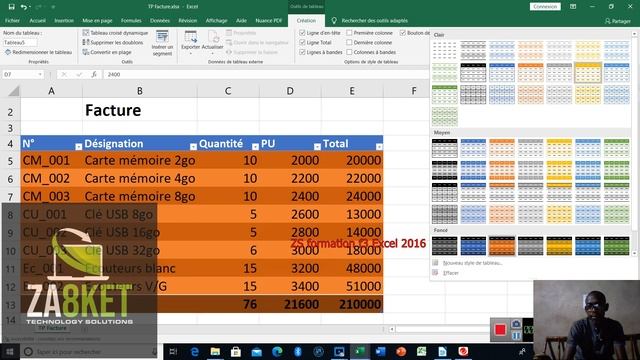640x360 pixels.
Task: Uncheck Ligne d'en-tête
Action: coord(302,33)
